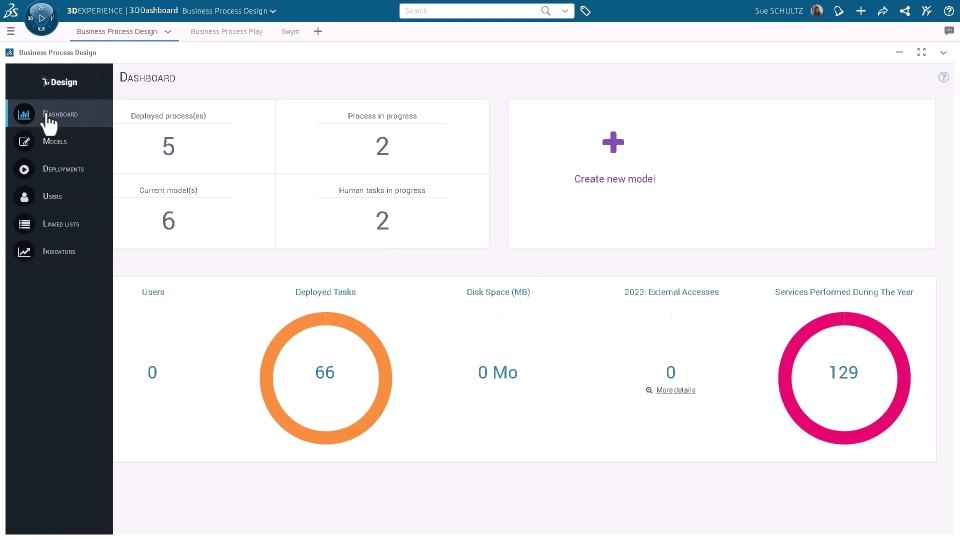The width and height of the screenshot is (960, 540).
Task: Open Linked Lists in the sidebar
Action: click(59, 224)
